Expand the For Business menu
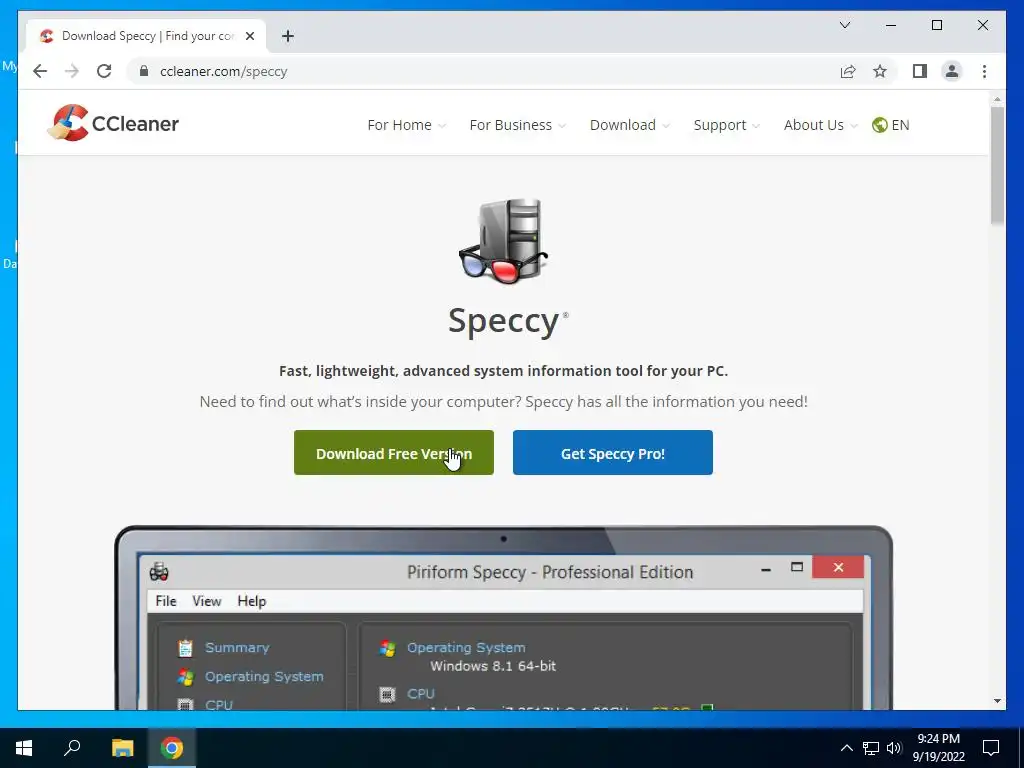This screenshot has height=768, width=1024. click(517, 125)
